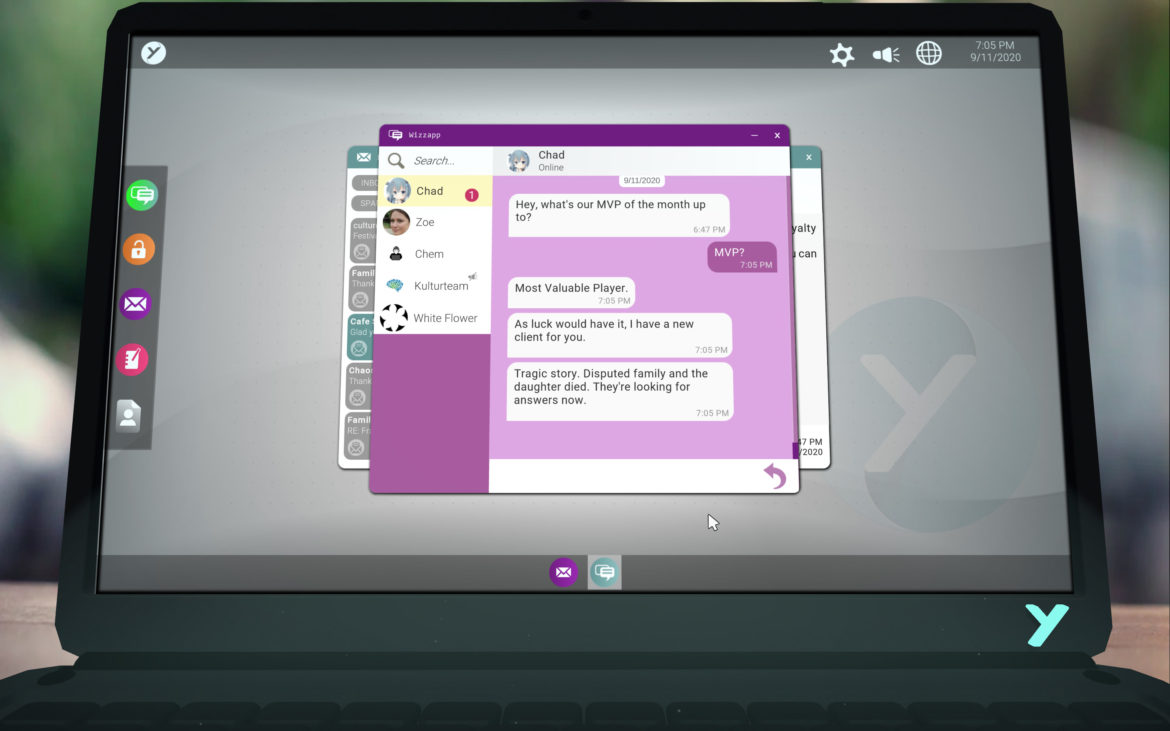The height and width of the screenshot is (731, 1170).
Task: Open the globe browser icon in the top bar
Action: pos(929,54)
